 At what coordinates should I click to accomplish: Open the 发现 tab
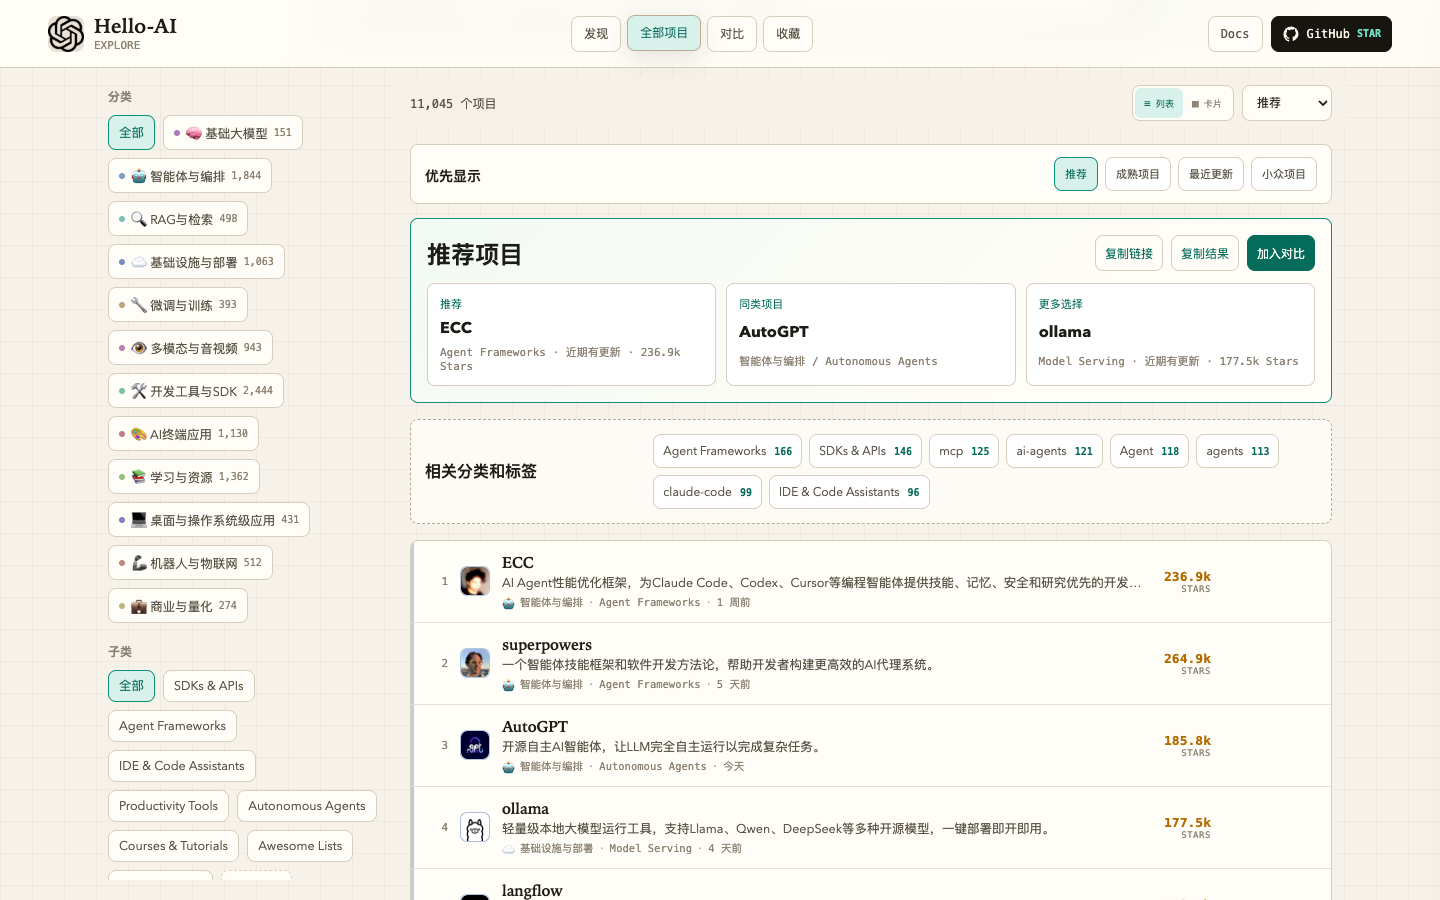(596, 34)
